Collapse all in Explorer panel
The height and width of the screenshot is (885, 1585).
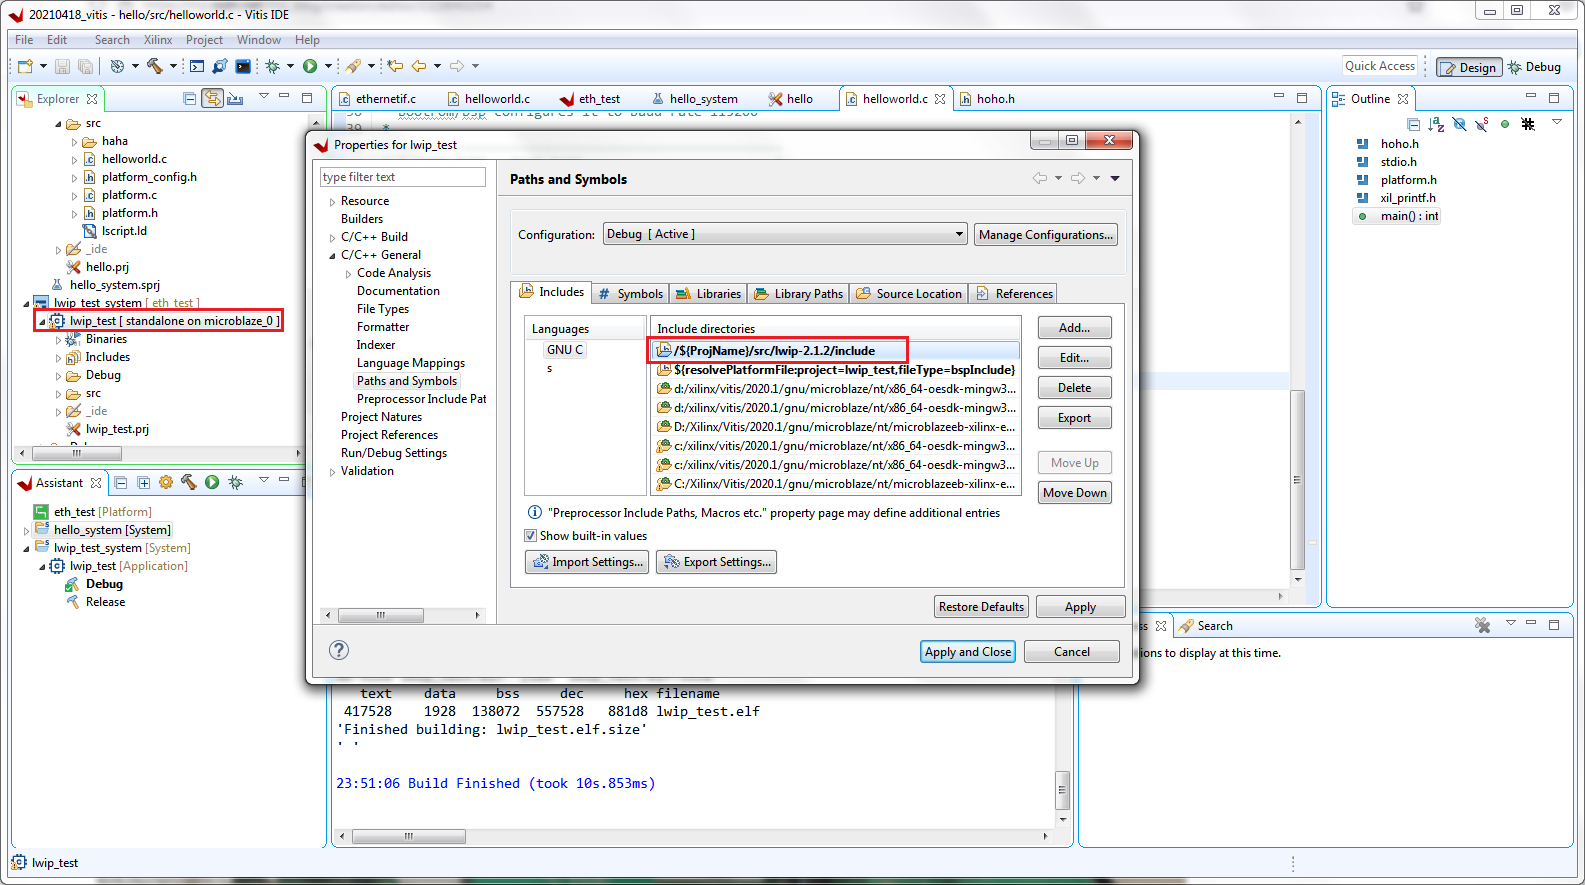tap(190, 98)
